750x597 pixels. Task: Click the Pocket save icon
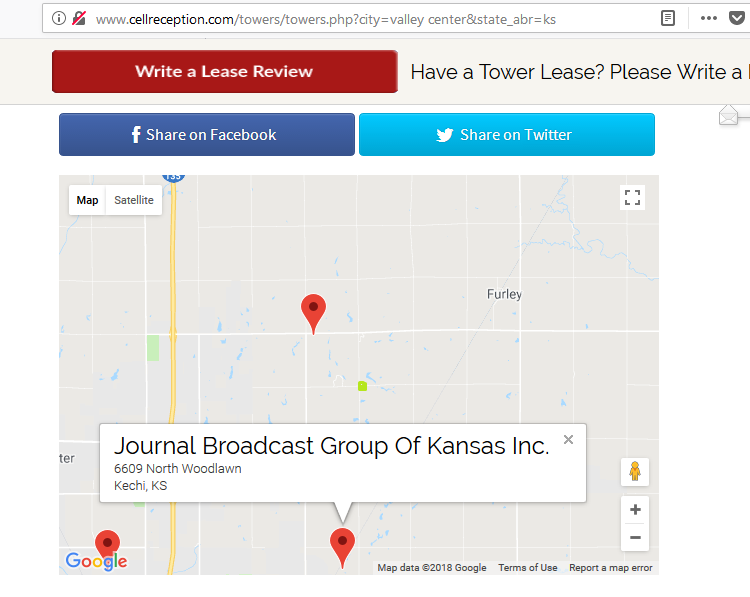coord(737,18)
